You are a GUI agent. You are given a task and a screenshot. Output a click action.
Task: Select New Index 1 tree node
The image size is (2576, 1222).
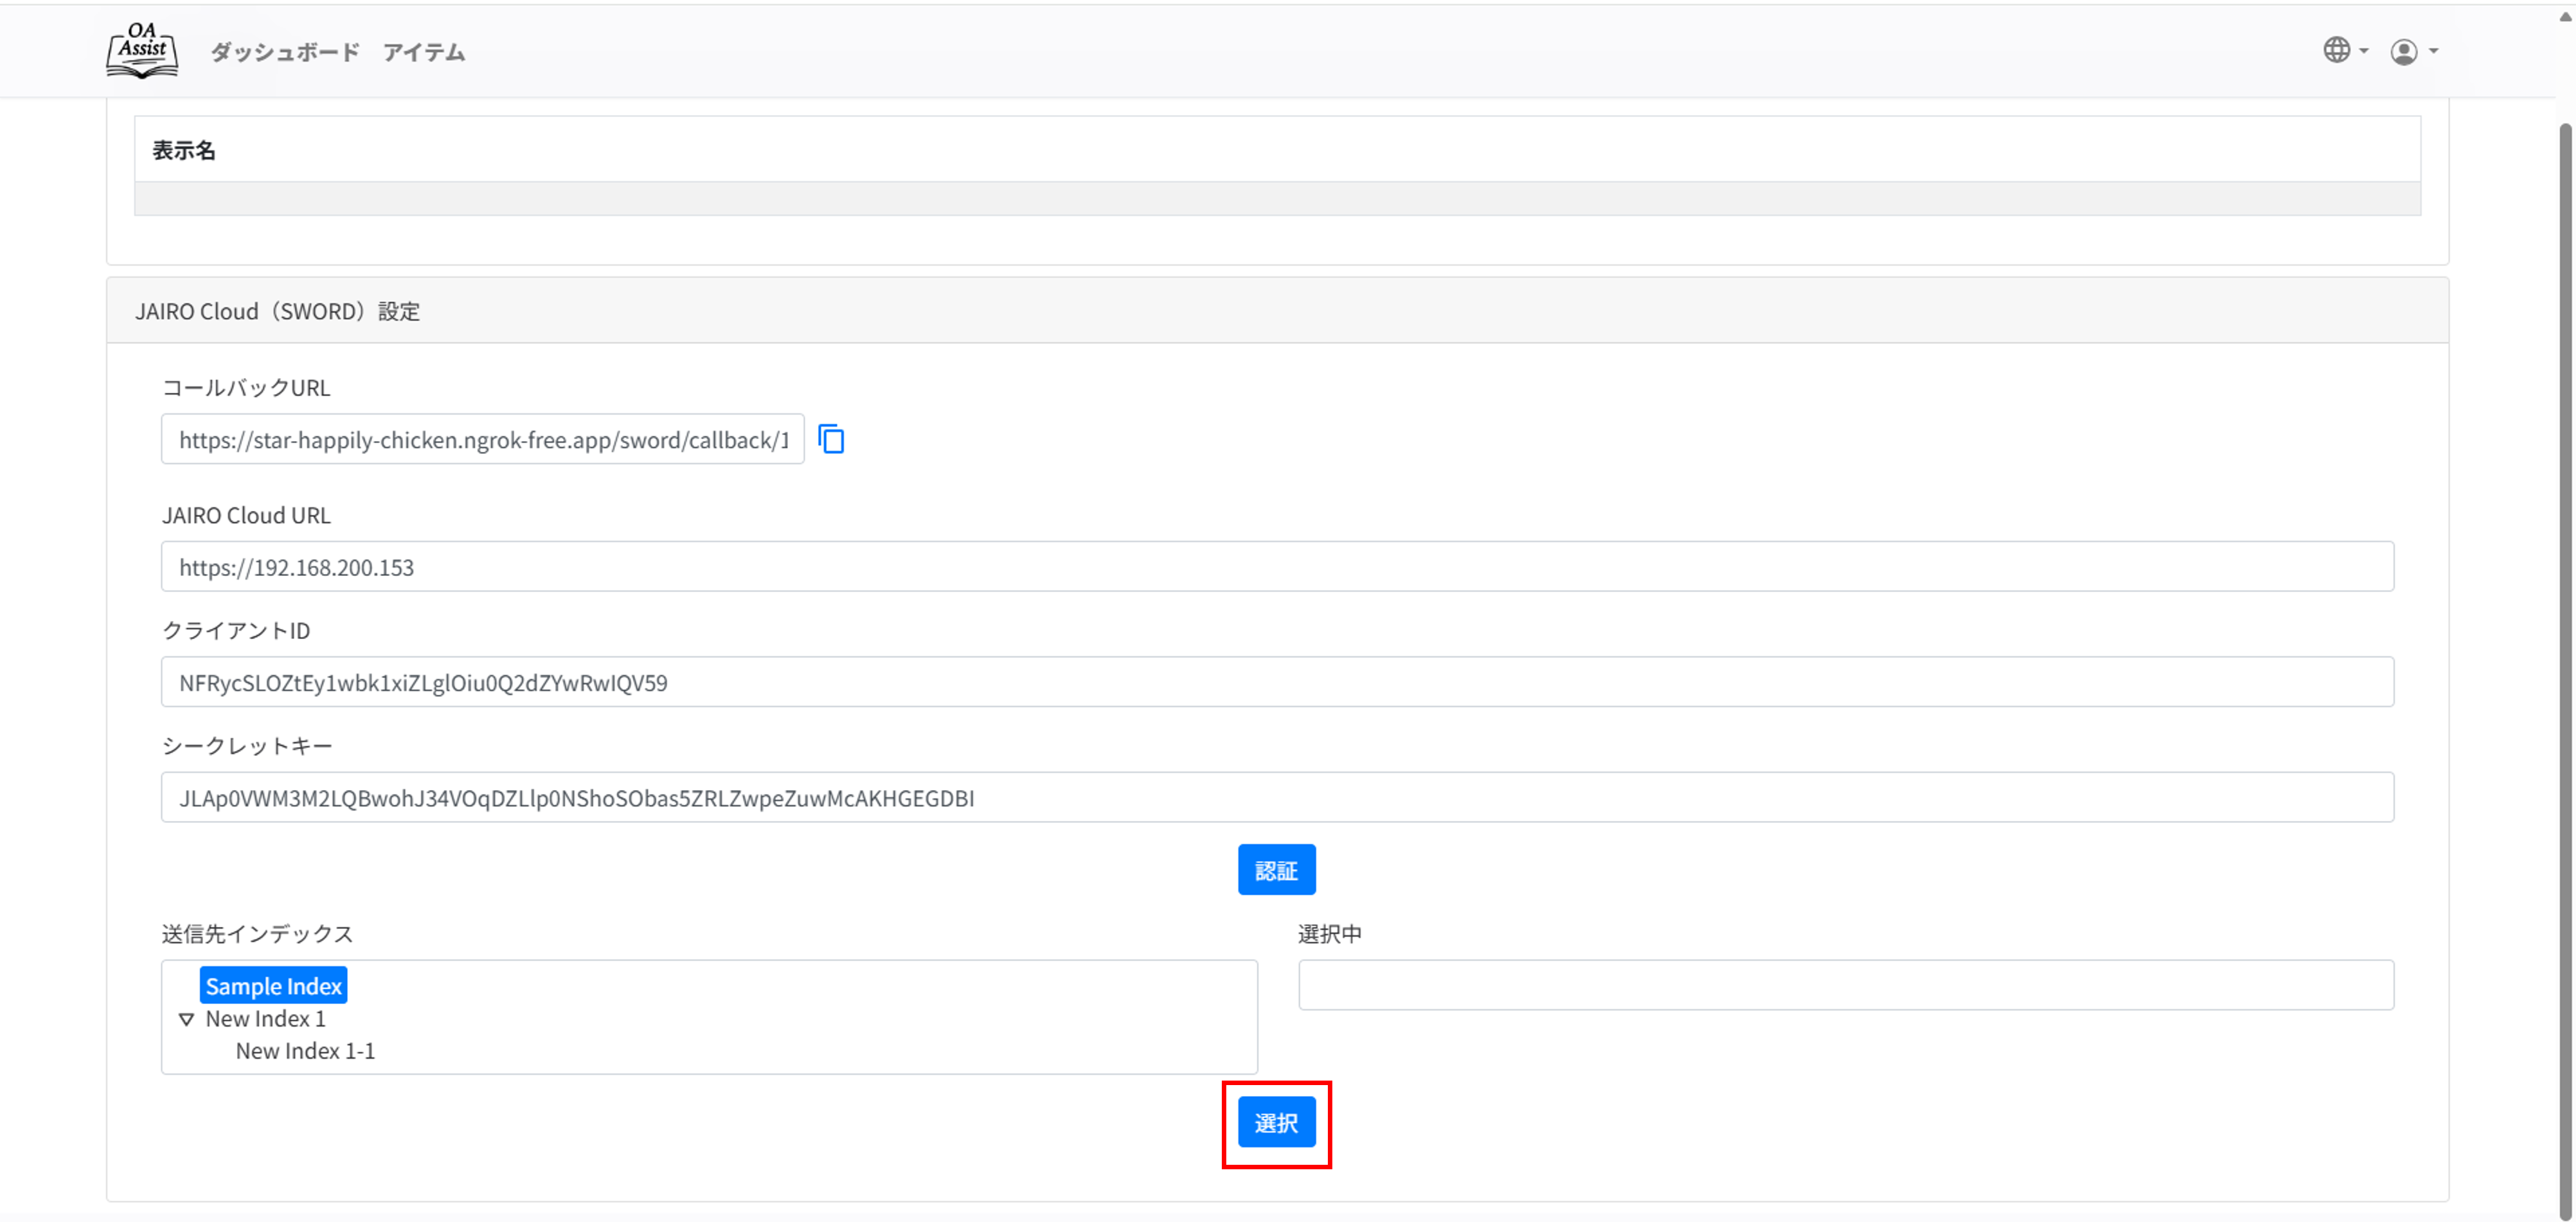point(265,1019)
